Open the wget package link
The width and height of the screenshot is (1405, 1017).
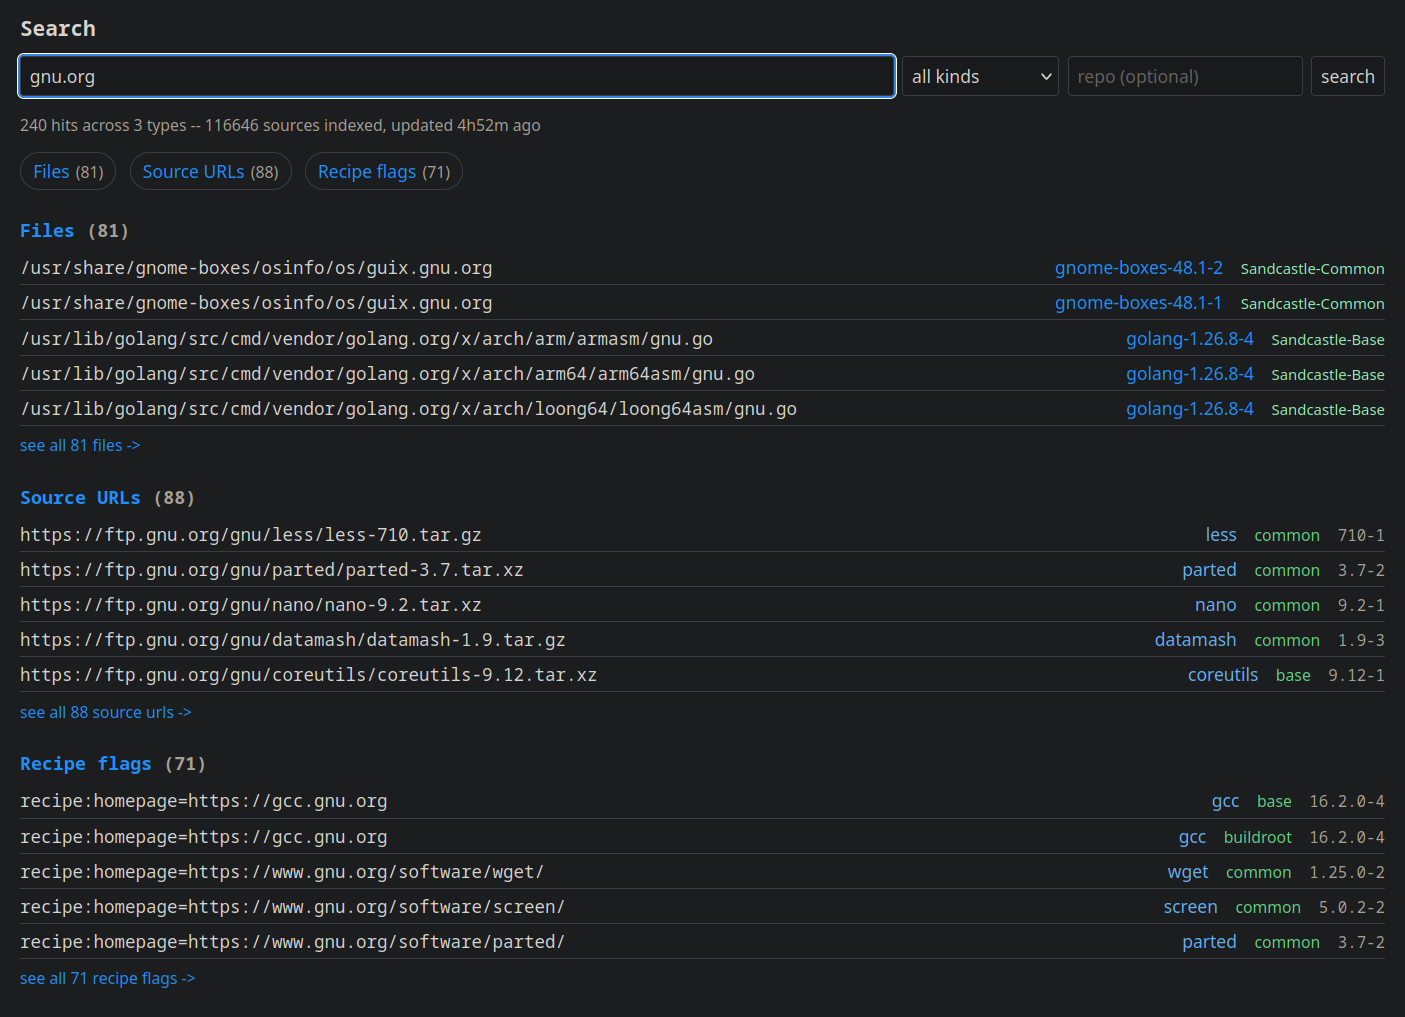coord(1188,872)
